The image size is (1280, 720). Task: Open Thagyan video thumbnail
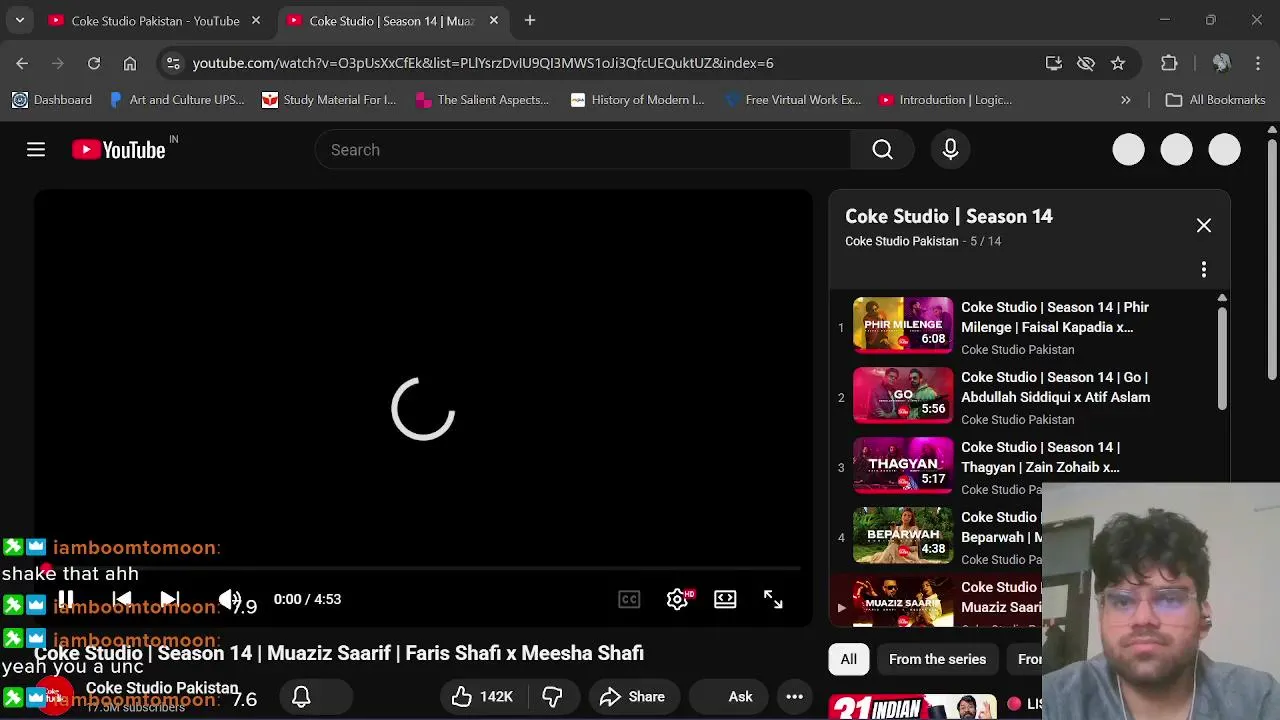tap(903, 465)
